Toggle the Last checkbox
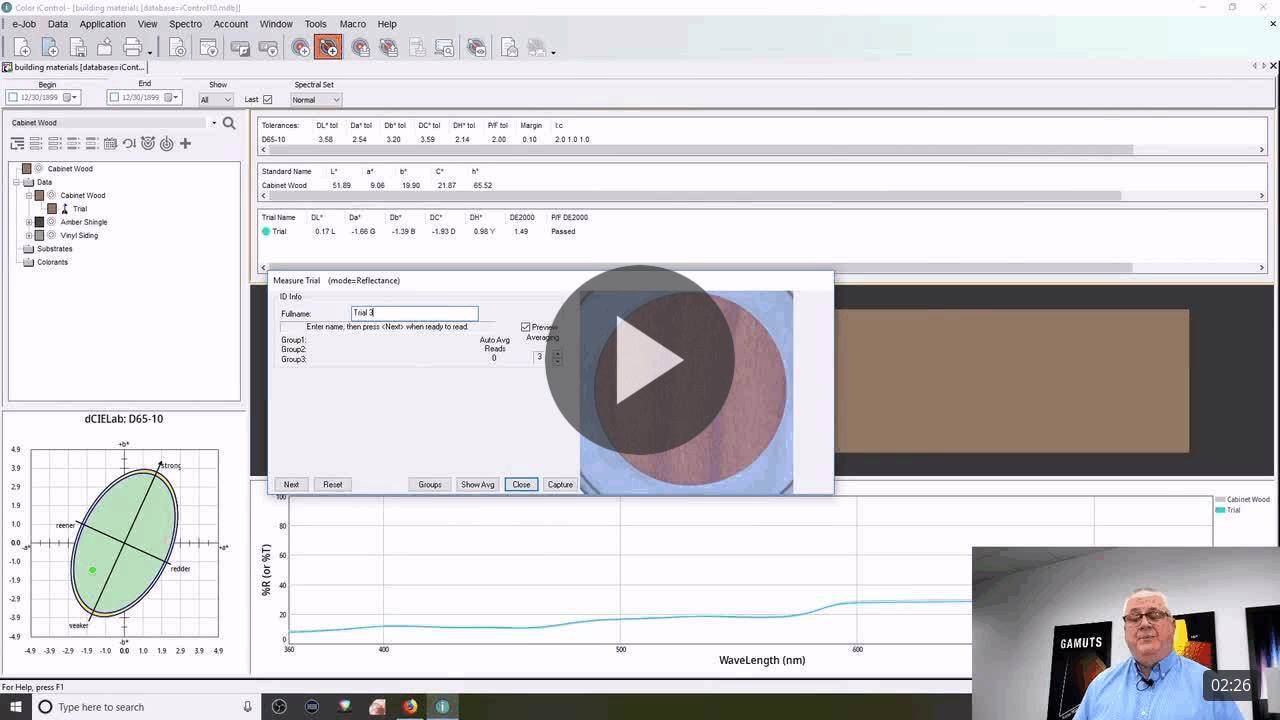 267,99
